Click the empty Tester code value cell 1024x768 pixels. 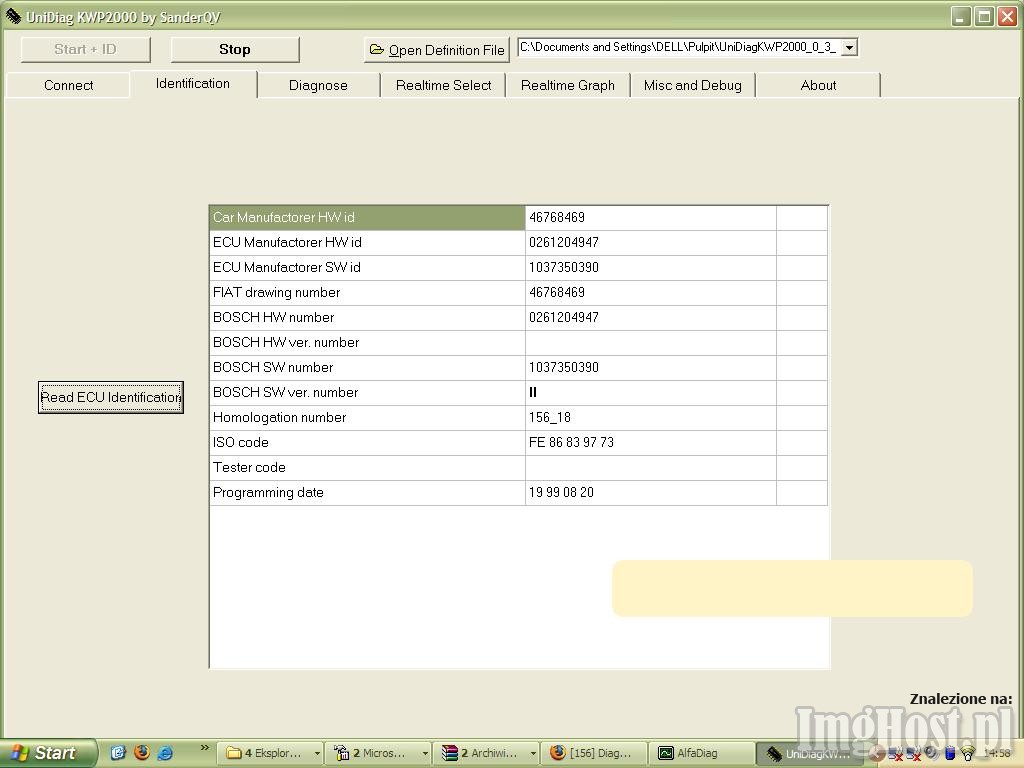650,468
